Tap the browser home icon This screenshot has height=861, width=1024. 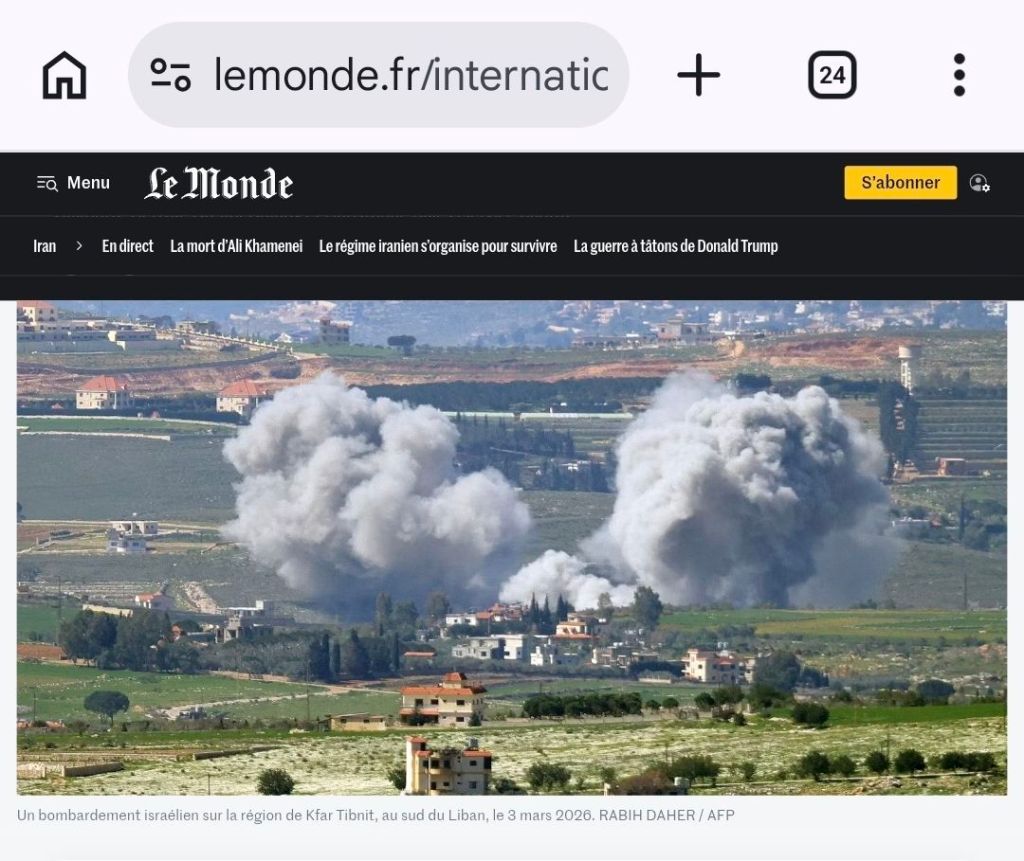click(64, 75)
